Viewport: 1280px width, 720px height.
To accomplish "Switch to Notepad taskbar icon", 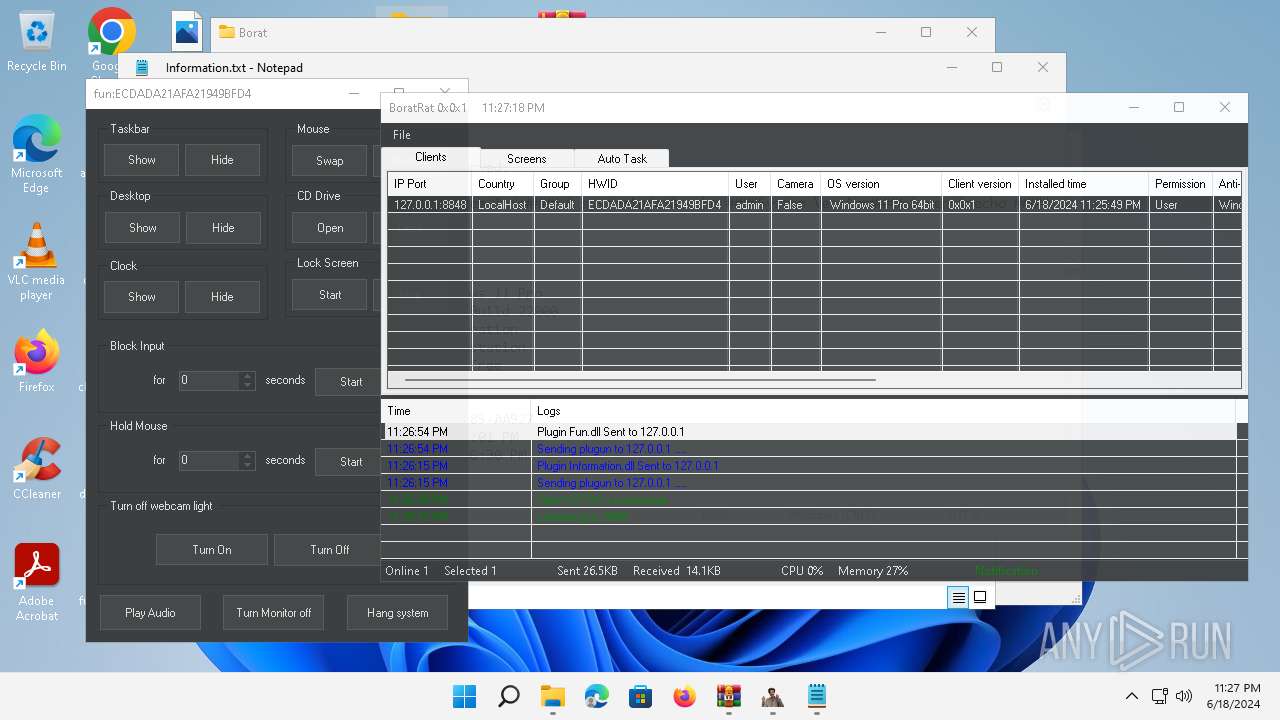I will (x=817, y=696).
